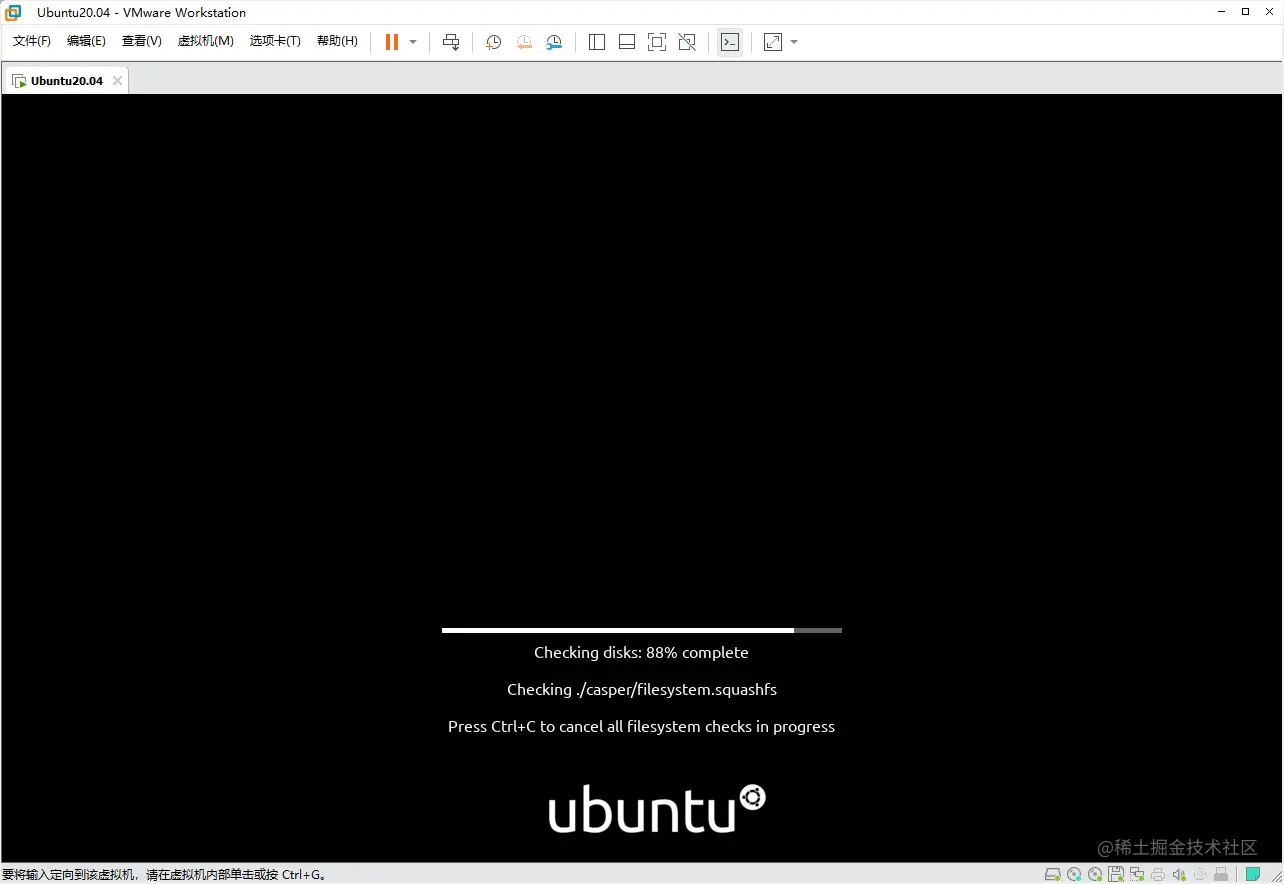
Task: Toggle the thumbnail bar view
Action: [627, 42]
